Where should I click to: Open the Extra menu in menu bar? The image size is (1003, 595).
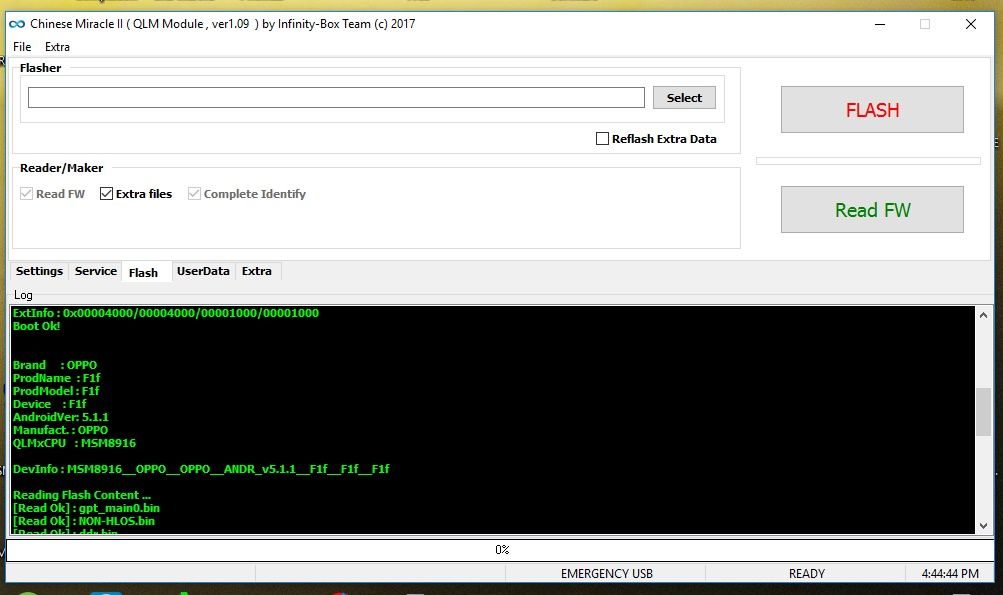coord(57,47)
